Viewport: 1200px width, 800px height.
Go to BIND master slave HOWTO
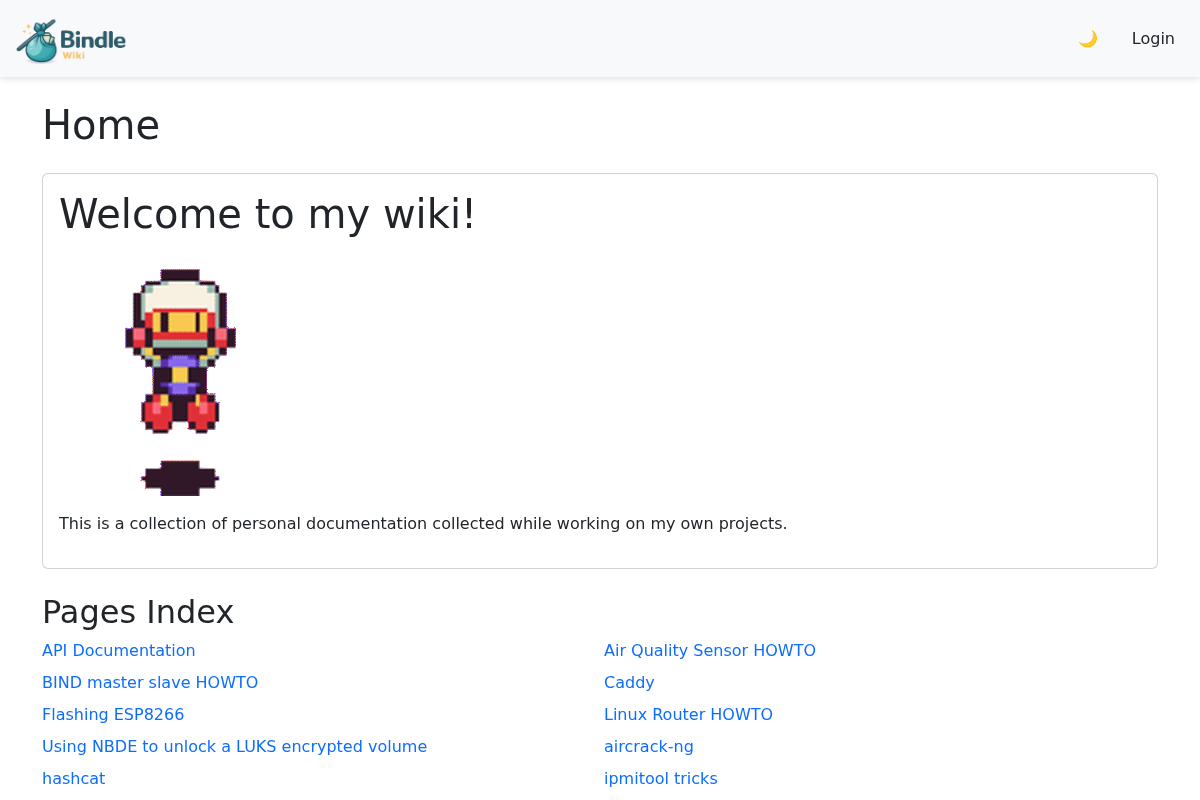150,683
